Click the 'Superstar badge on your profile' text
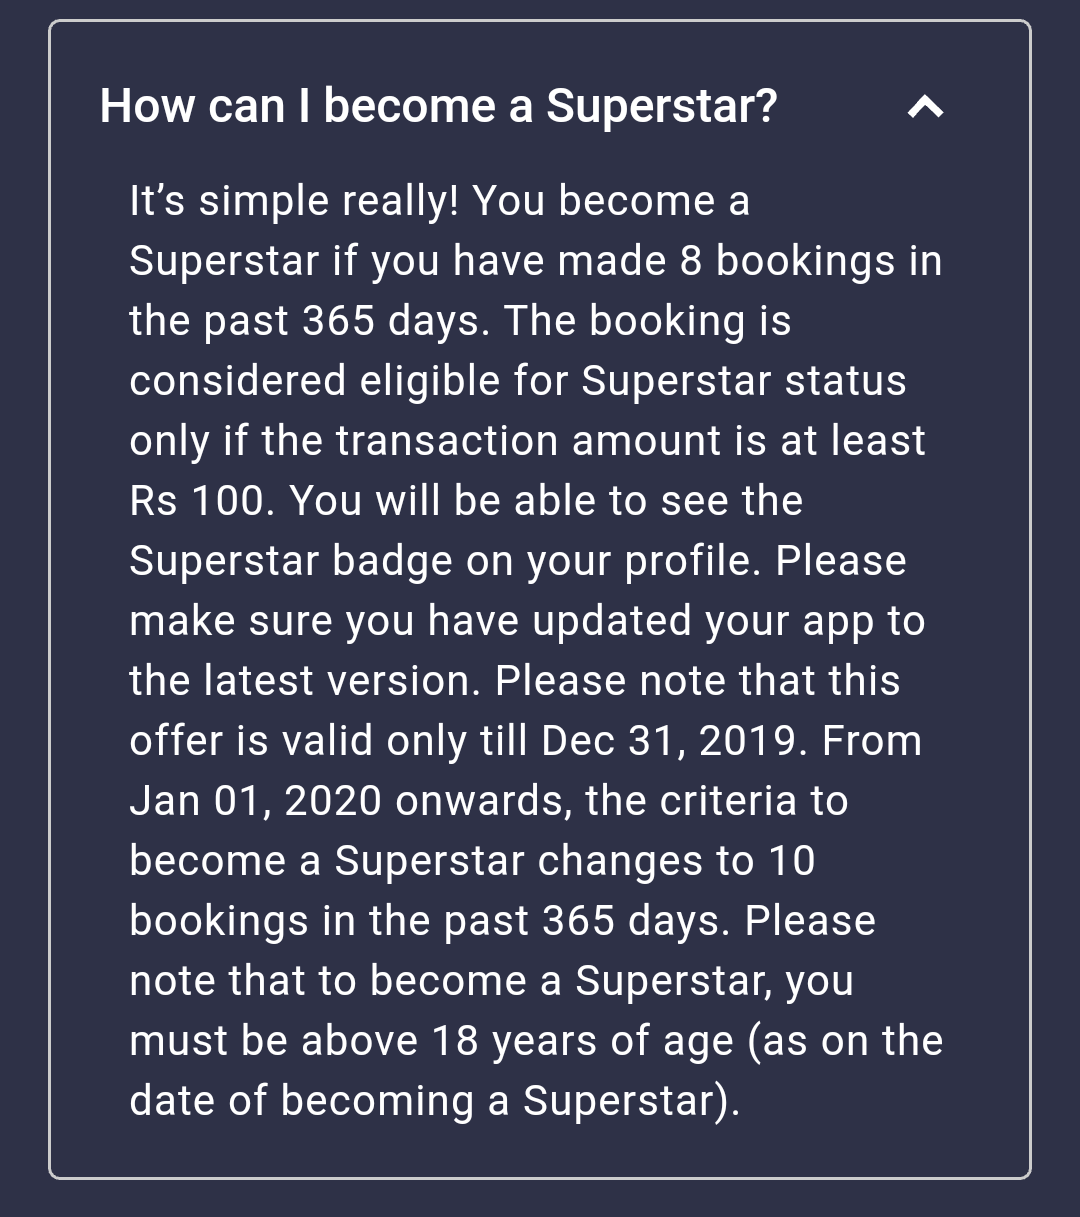The image size is (1080, 1217). (440, 561)
